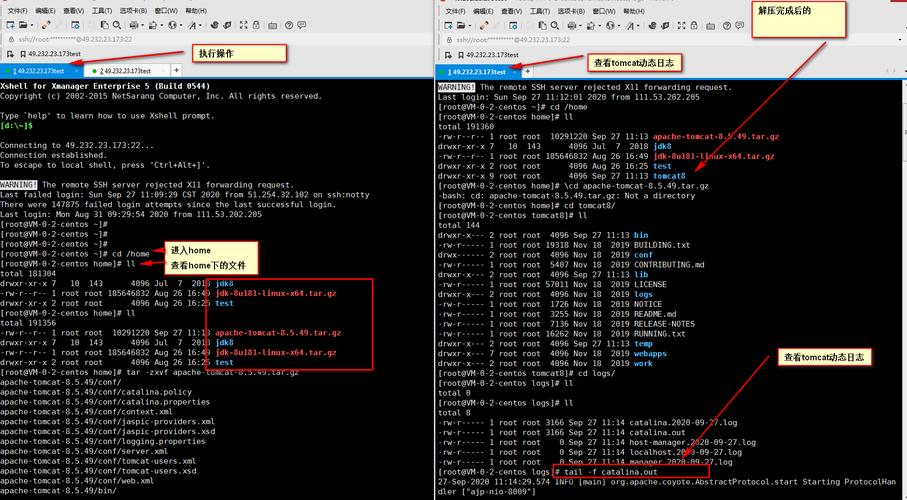This screenshot has width=907, height=500.
Task: Click keyboard compose icon in right window toolbar
Action: tap(710, 26)
